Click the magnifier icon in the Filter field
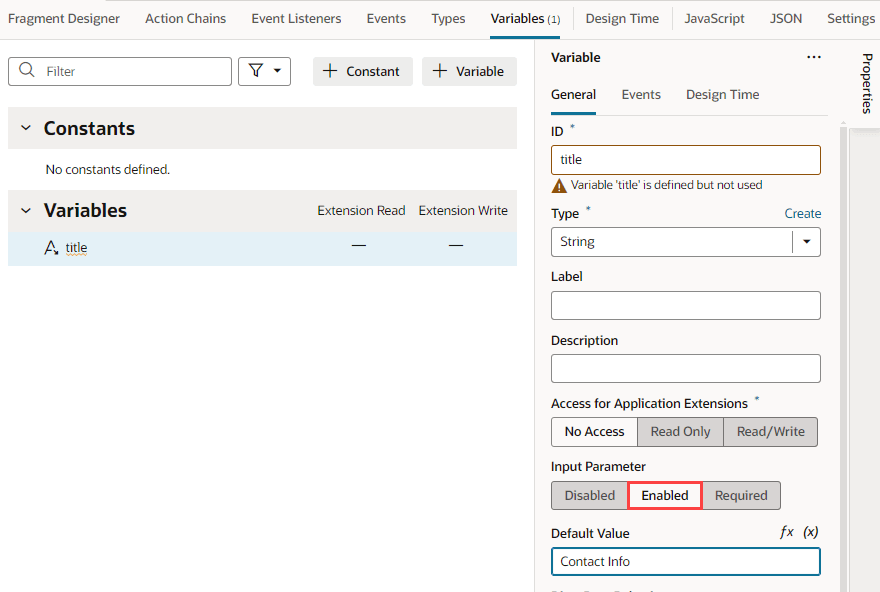Image resolution: width=880 pixels, height=592 pixels. 26,71
